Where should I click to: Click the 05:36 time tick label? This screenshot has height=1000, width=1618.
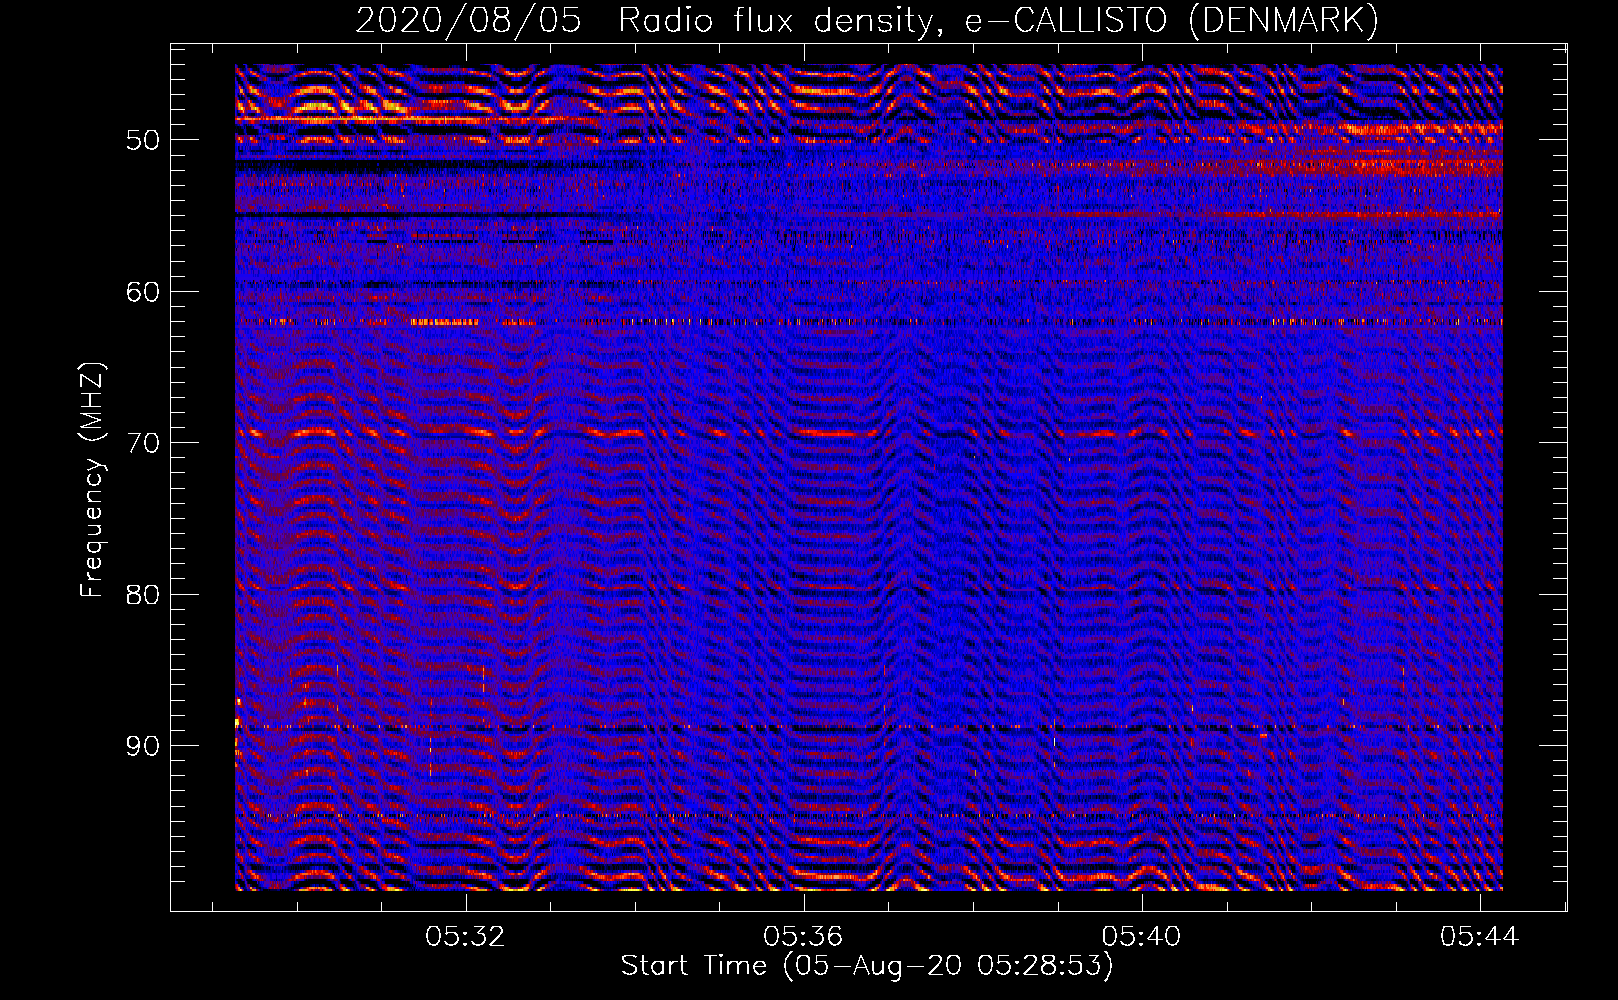tap(803, 937)
